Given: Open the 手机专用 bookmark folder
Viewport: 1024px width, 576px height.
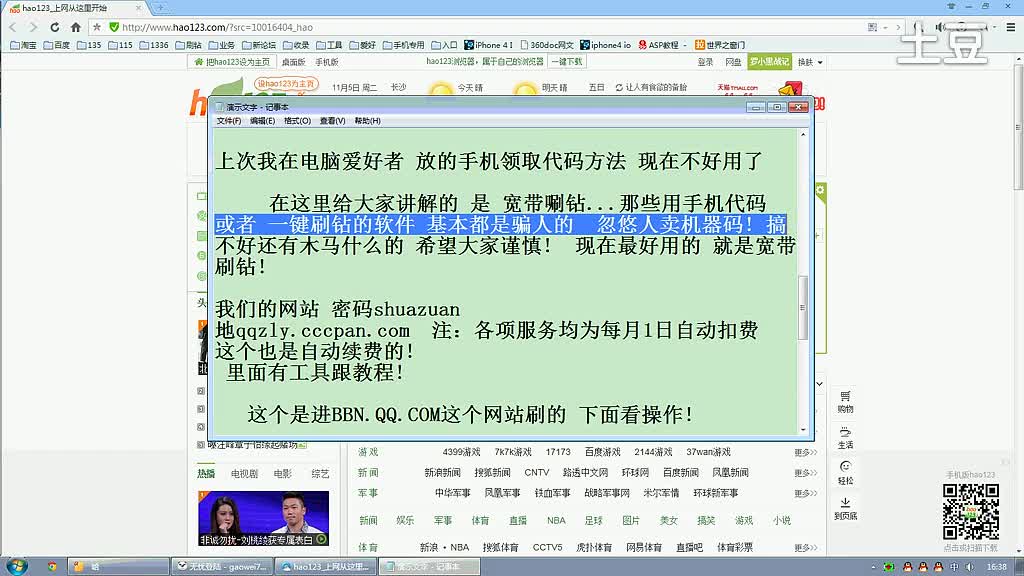Looking at the screenshot, I should pyautogui.click(x=404, y=45).
